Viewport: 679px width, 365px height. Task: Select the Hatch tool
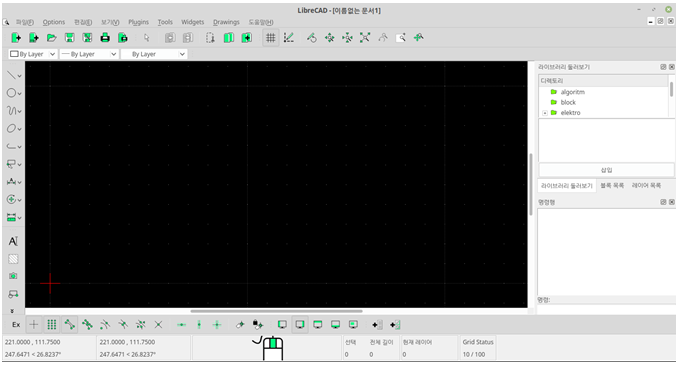13,259
